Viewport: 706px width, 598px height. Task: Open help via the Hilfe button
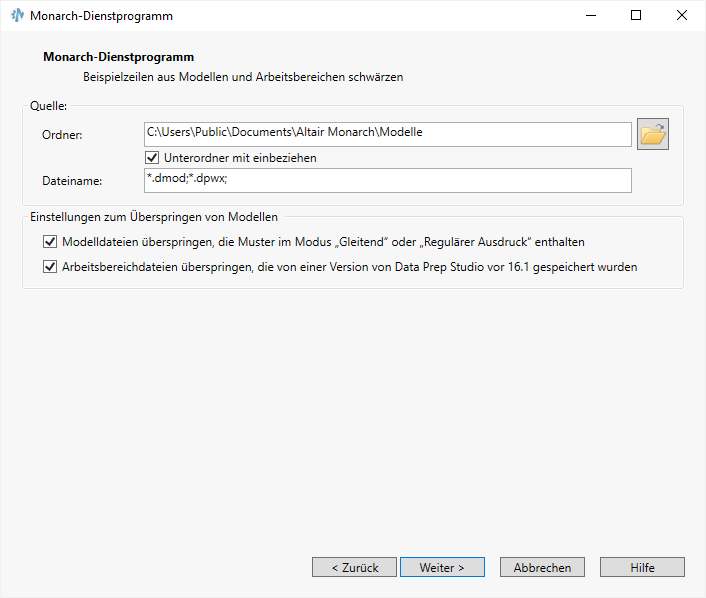click(x=642, y=567)
